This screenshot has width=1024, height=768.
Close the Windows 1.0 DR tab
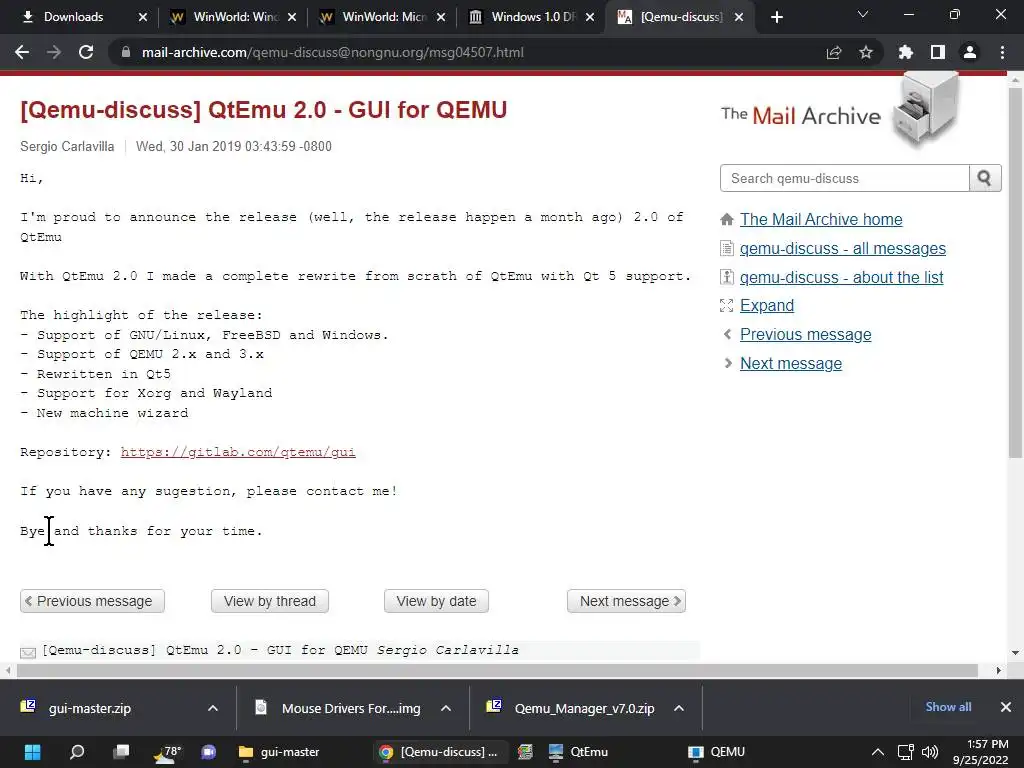tap(590, 17)
